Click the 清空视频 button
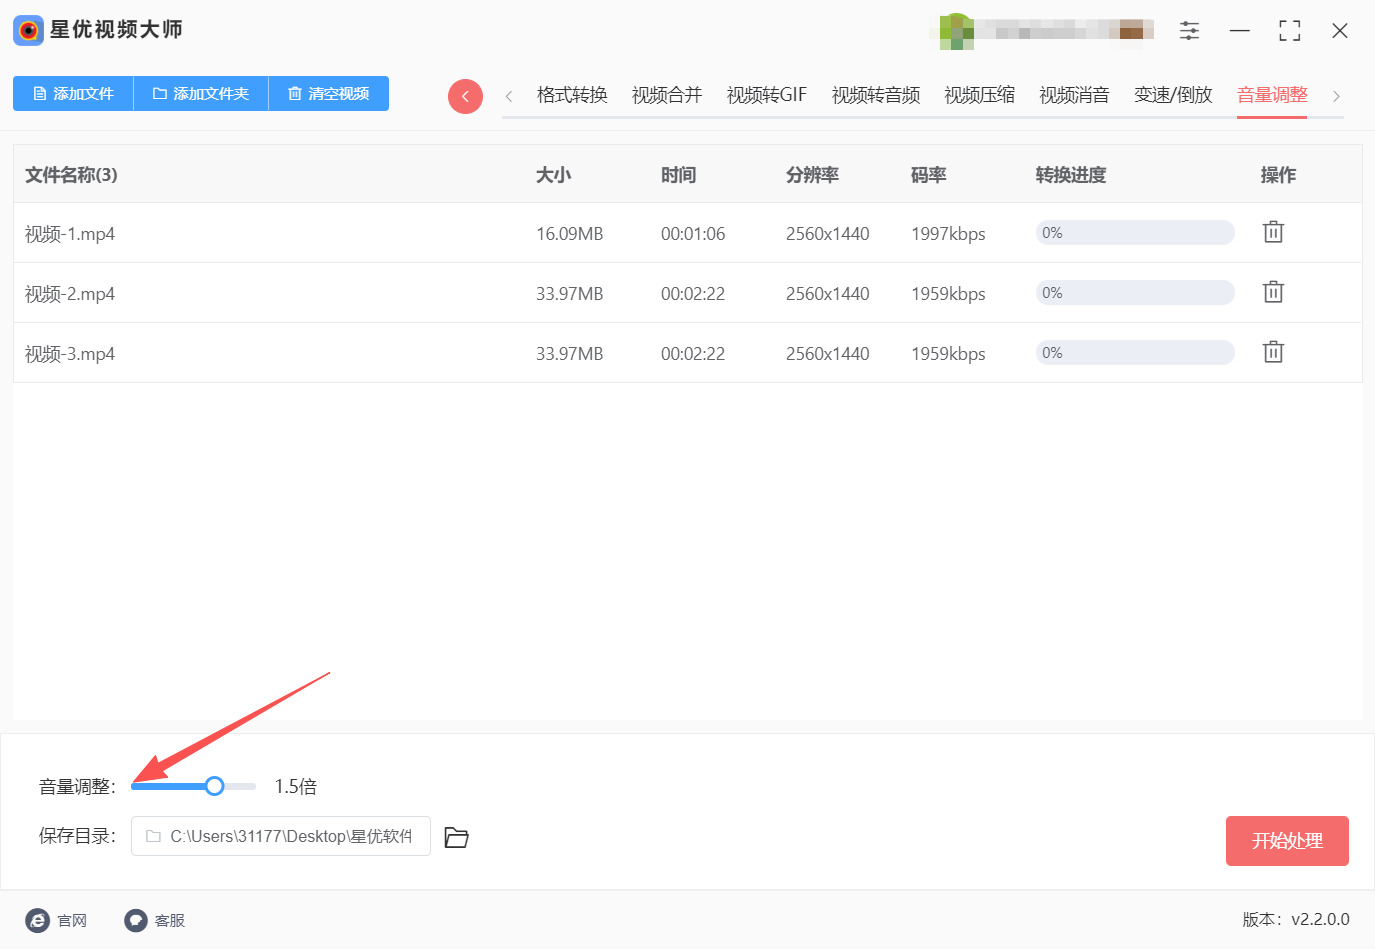This screenshot has width=1375, height=950. pos(329,94)
